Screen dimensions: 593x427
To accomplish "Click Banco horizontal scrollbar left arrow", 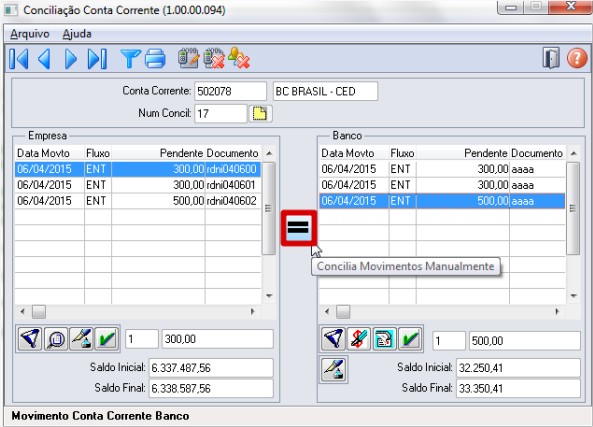I will coord(327,312).
